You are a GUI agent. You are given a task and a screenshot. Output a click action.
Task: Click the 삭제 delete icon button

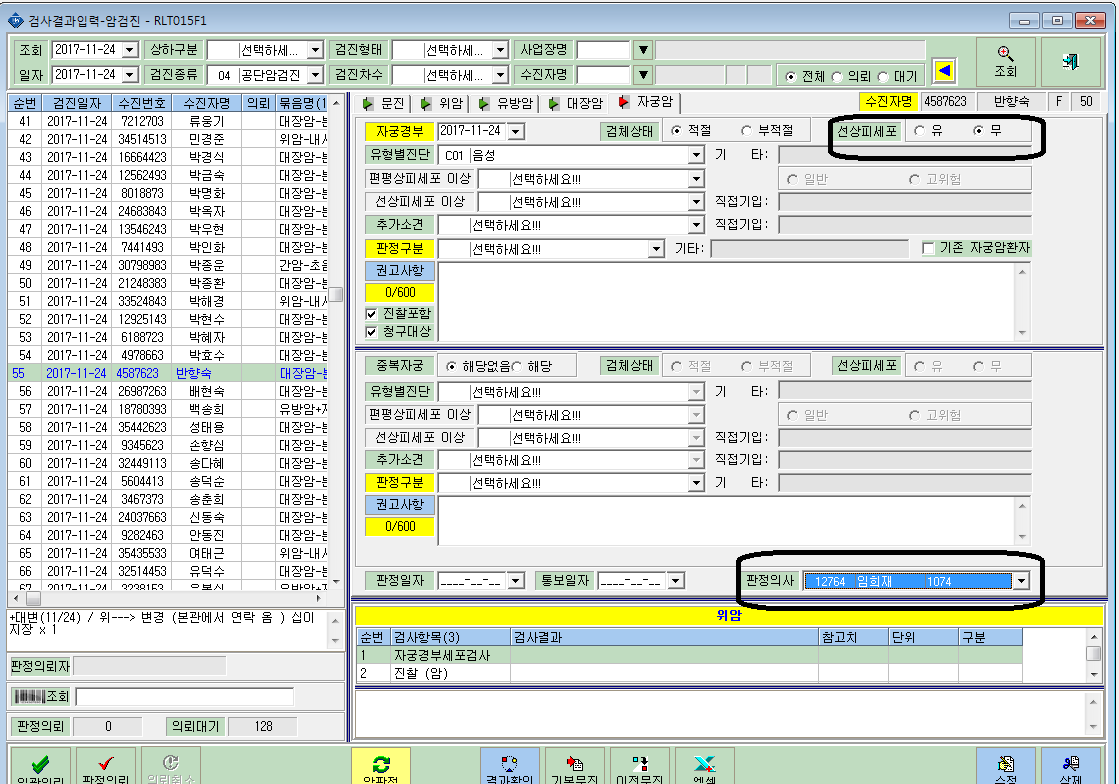pos(1070,768)
